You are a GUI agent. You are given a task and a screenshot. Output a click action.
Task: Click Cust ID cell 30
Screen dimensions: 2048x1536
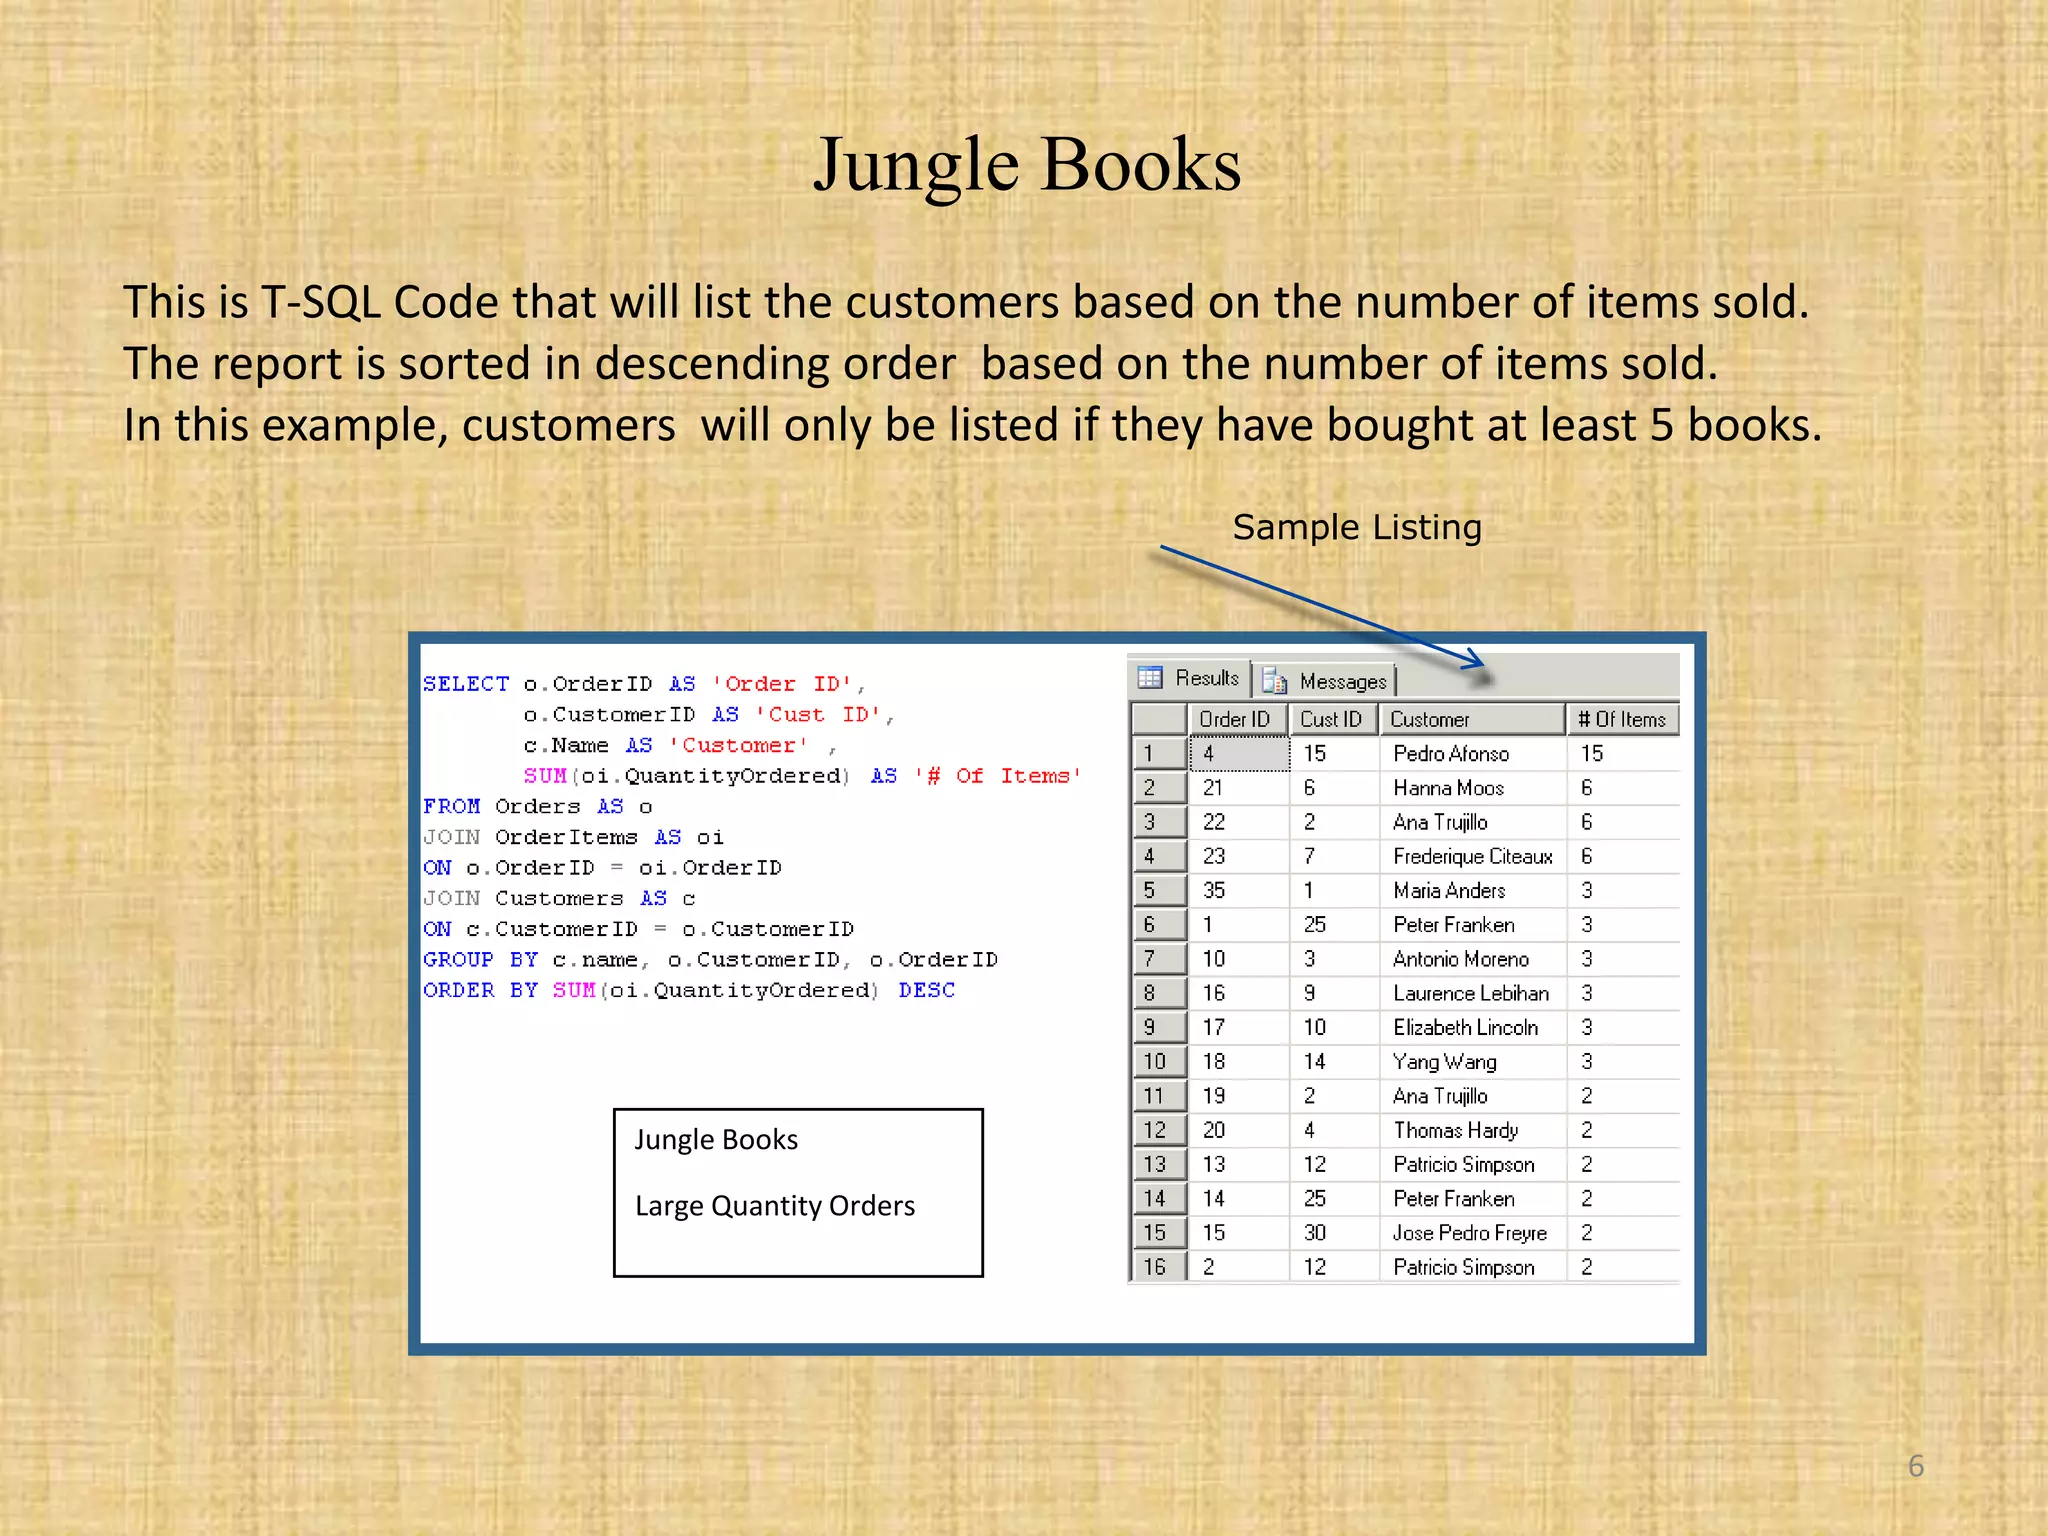(x=1334, y=1233)
